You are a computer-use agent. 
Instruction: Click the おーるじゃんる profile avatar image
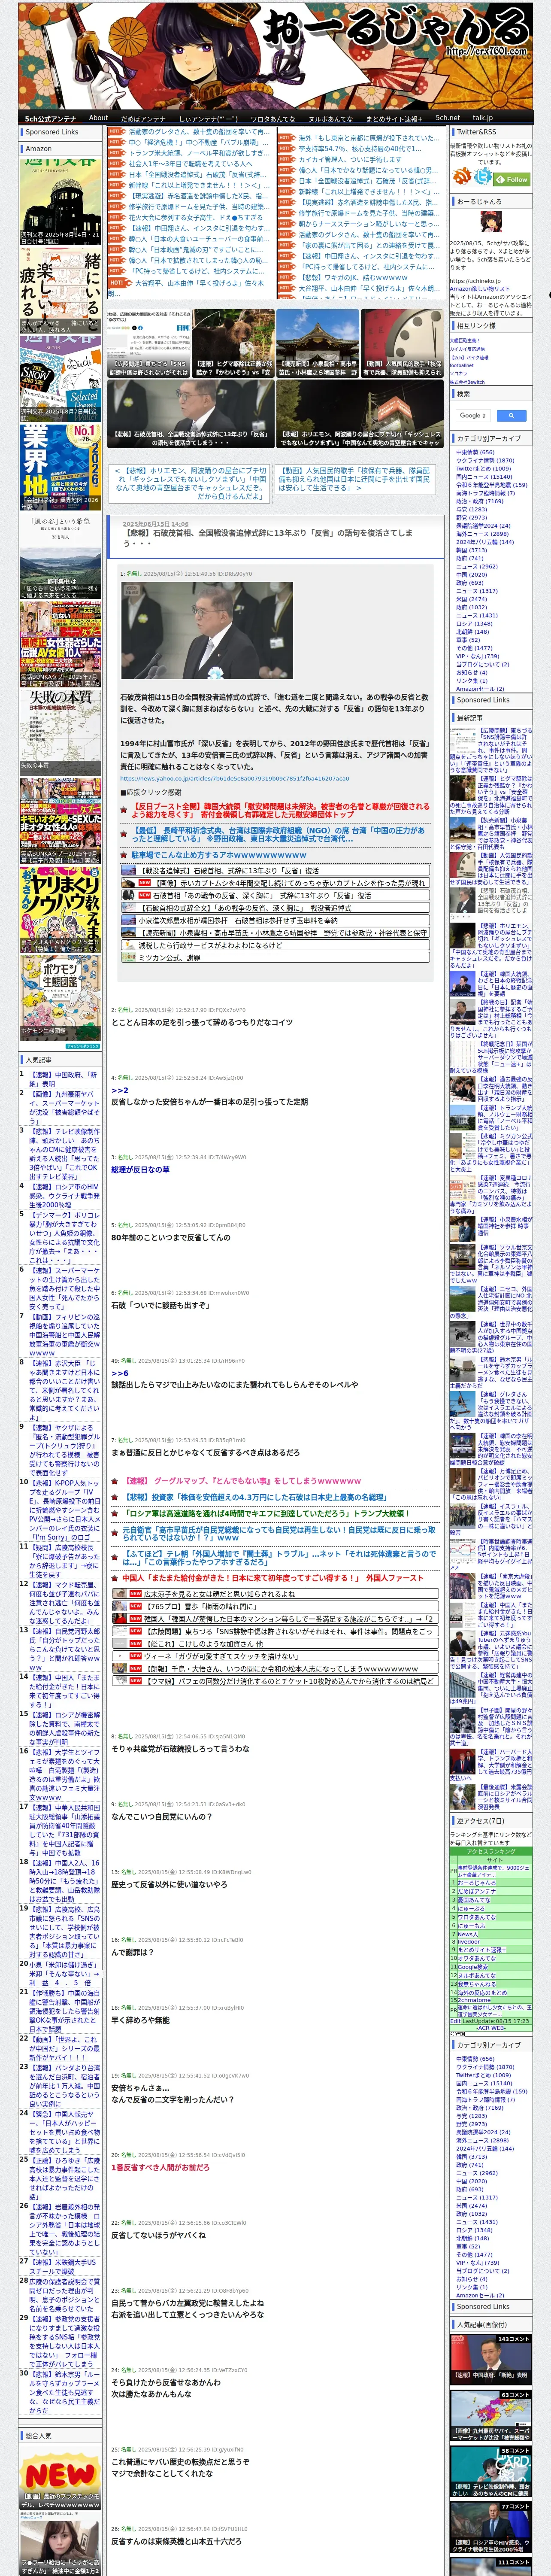pyautogui.click(x=490, y=223)
